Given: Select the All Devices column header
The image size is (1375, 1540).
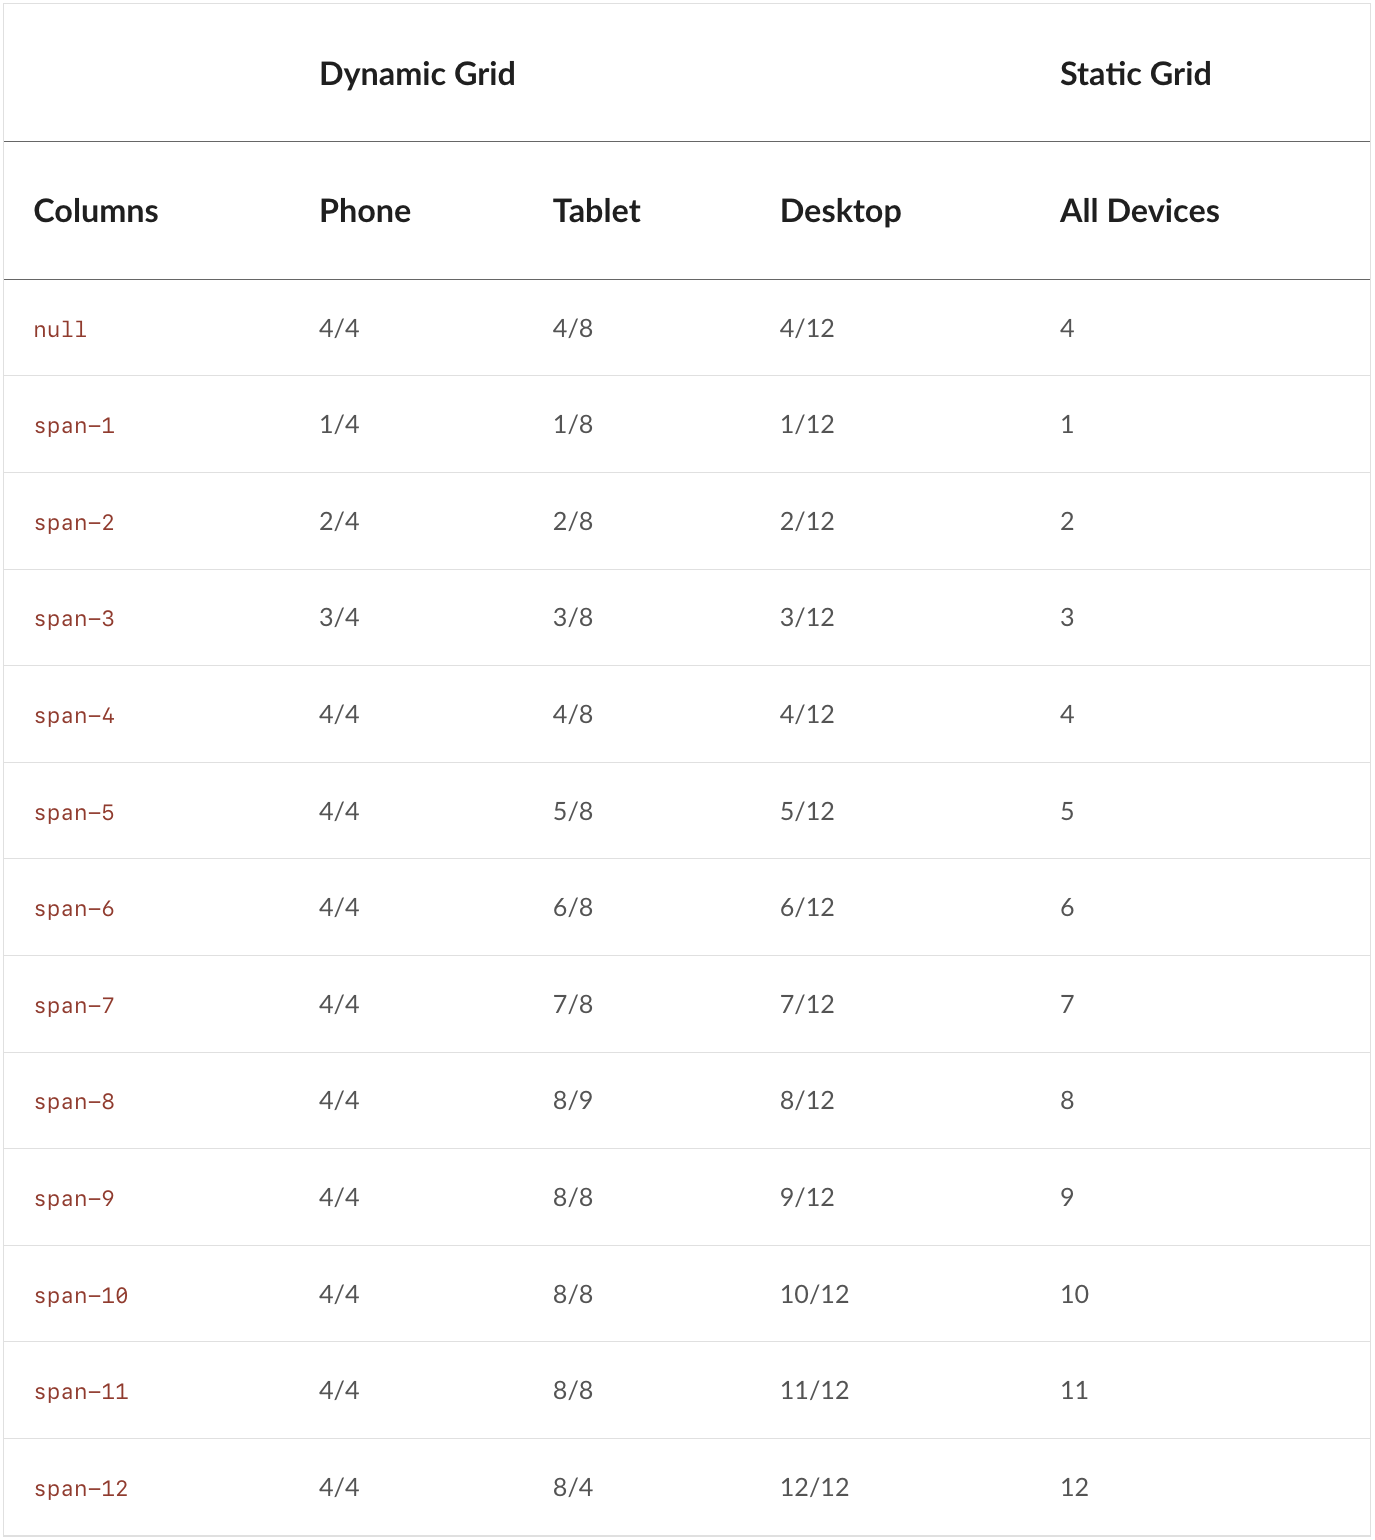Looking at the screenshot, I should pyautogui.click(x=1139, y=211).
